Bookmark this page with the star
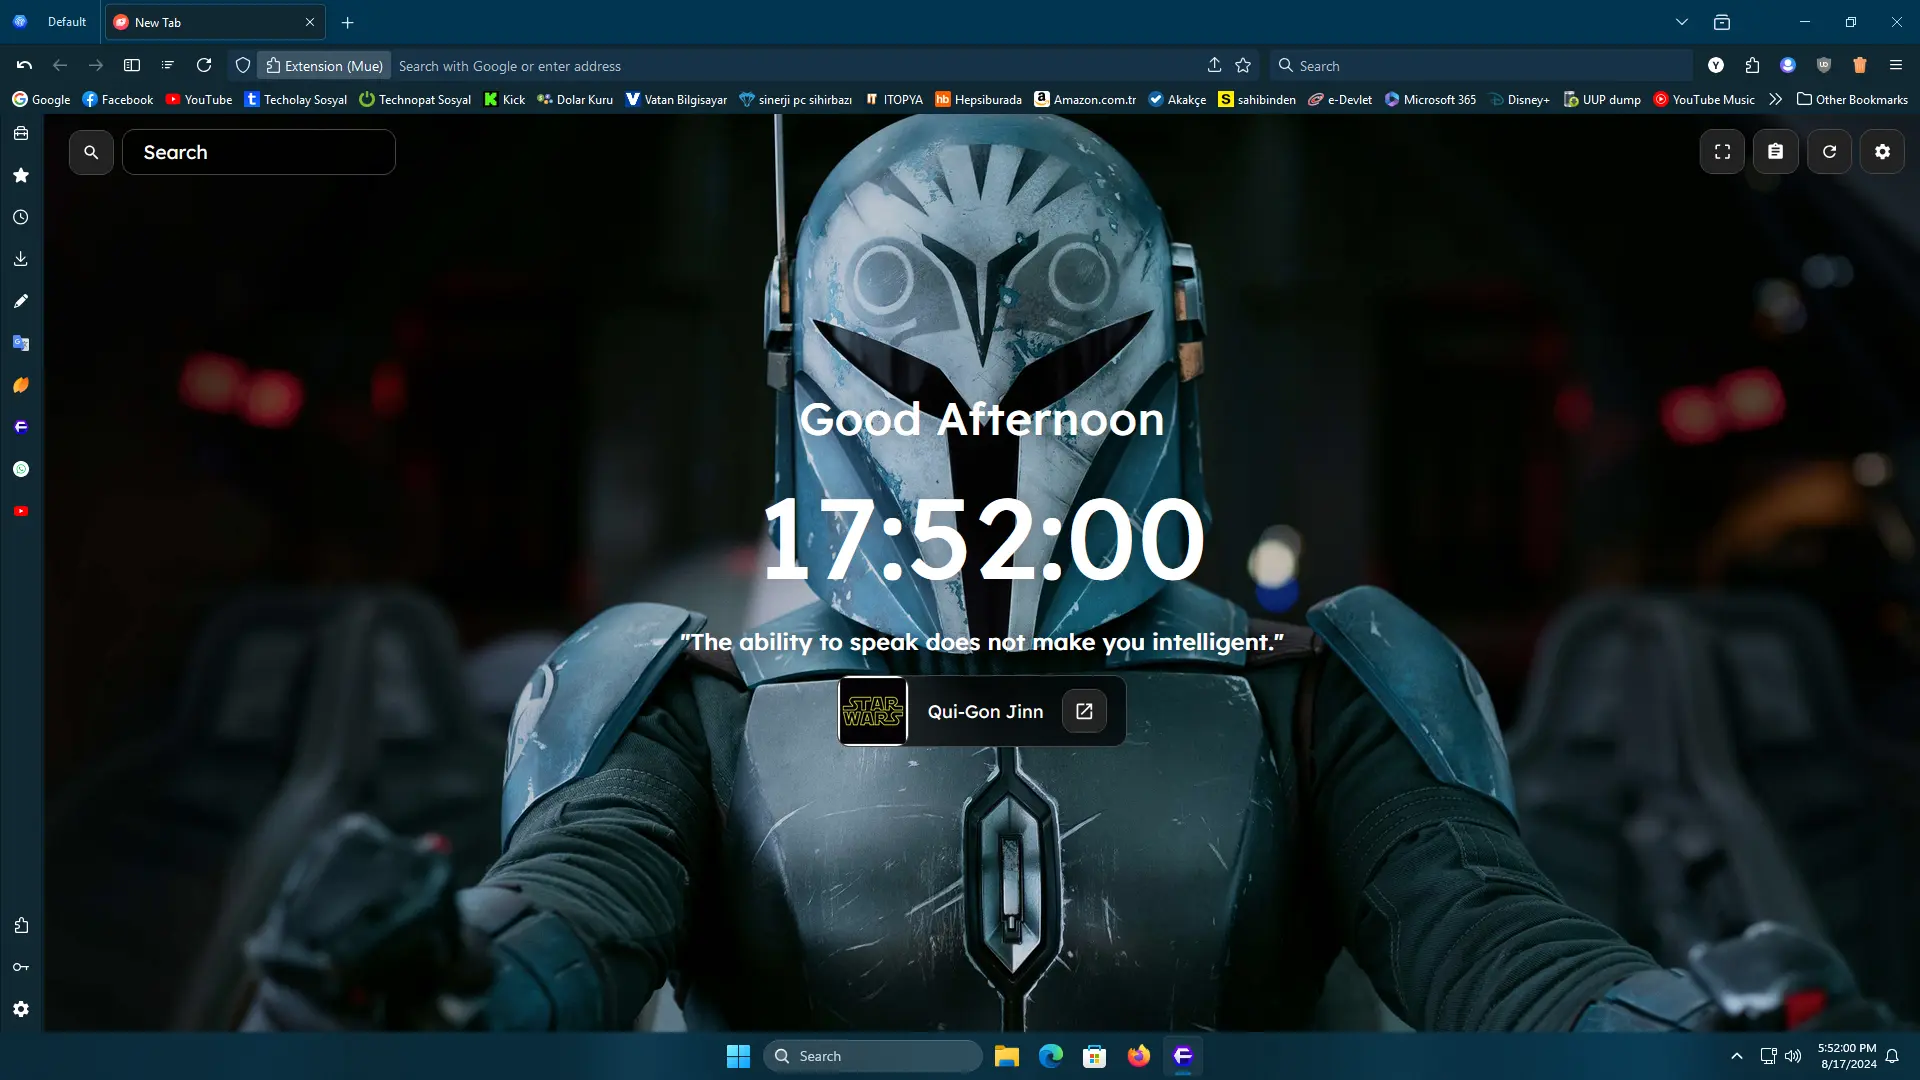 click(x=1243, y=65)
